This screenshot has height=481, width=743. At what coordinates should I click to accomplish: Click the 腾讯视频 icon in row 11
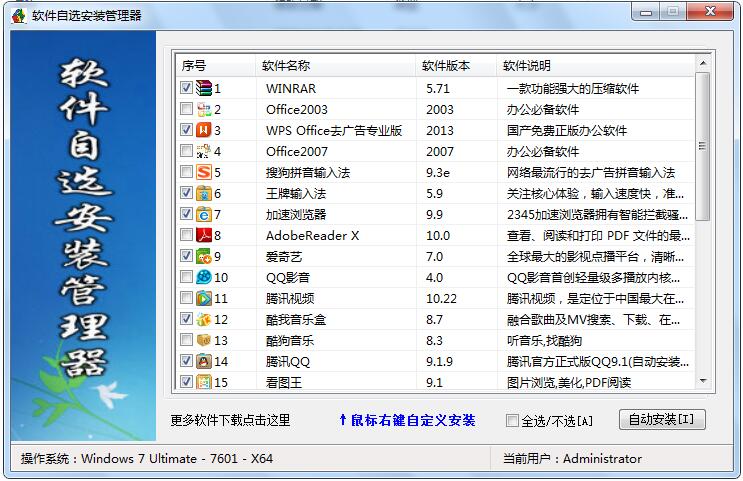tap(204, 298)
